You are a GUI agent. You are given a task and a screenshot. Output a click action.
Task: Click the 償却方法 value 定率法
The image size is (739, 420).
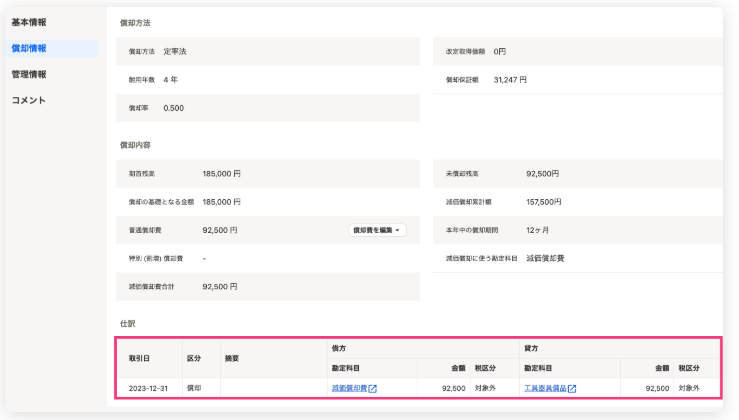pos(178,50)
